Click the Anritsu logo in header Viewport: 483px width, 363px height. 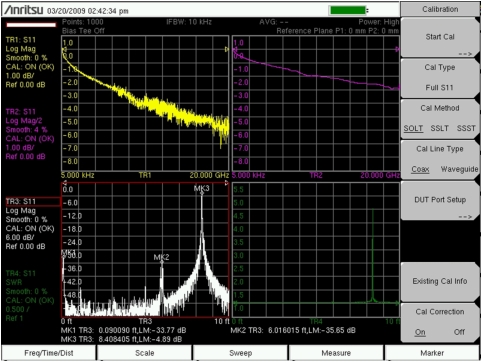23,10
